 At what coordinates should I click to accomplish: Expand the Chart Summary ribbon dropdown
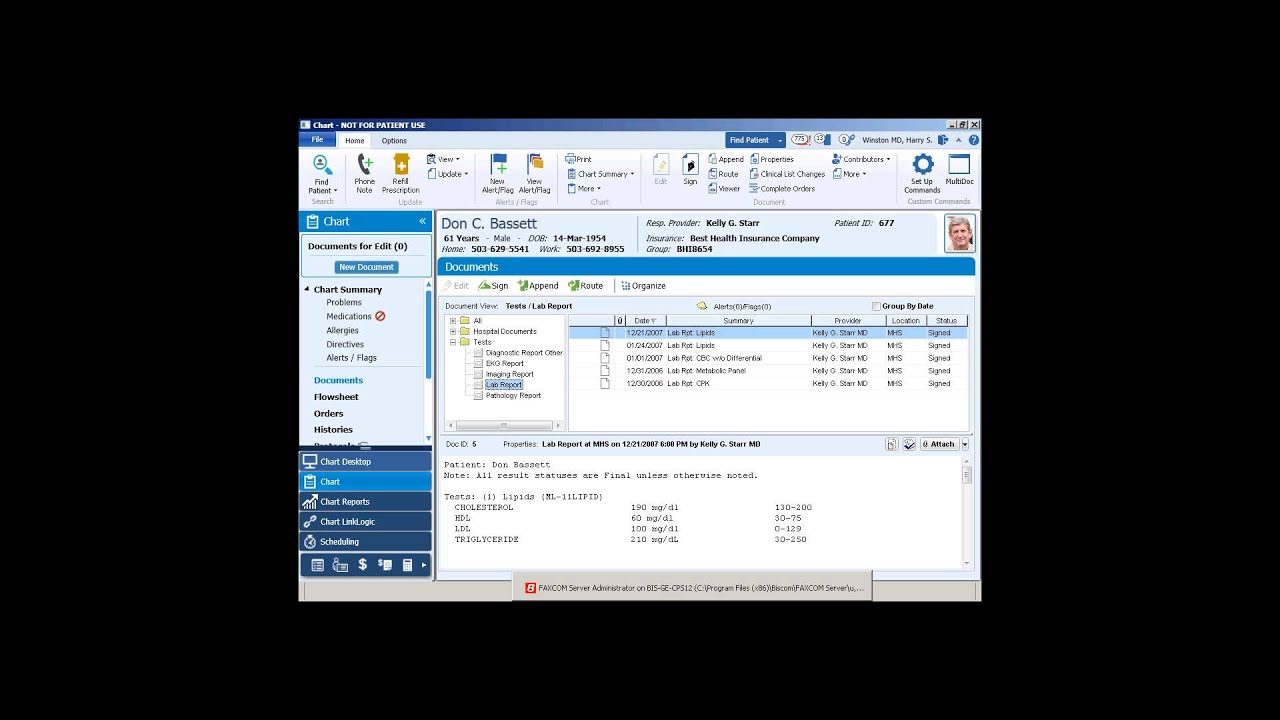point(600,174)
